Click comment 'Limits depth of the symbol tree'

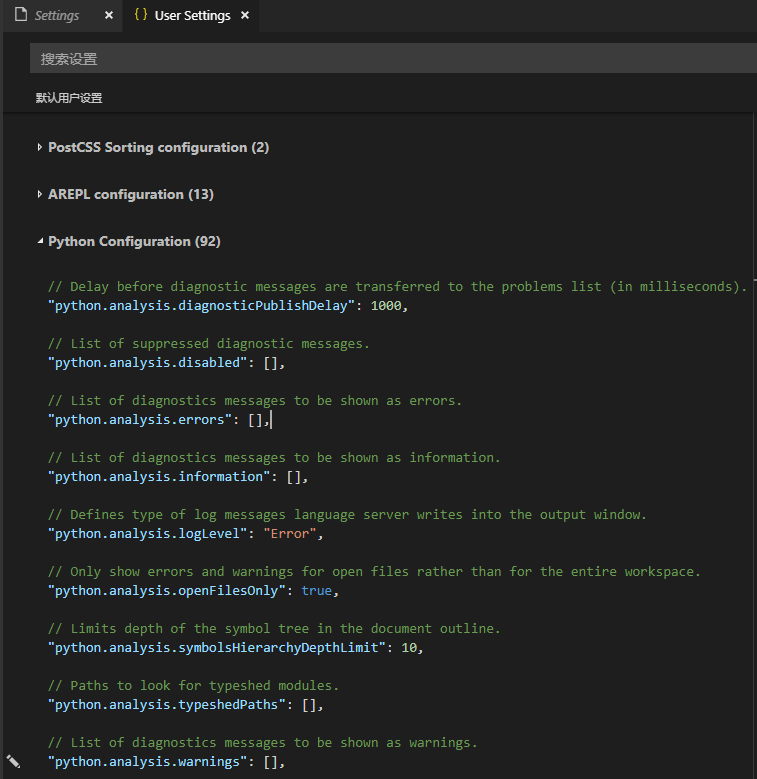coord(274,629)
